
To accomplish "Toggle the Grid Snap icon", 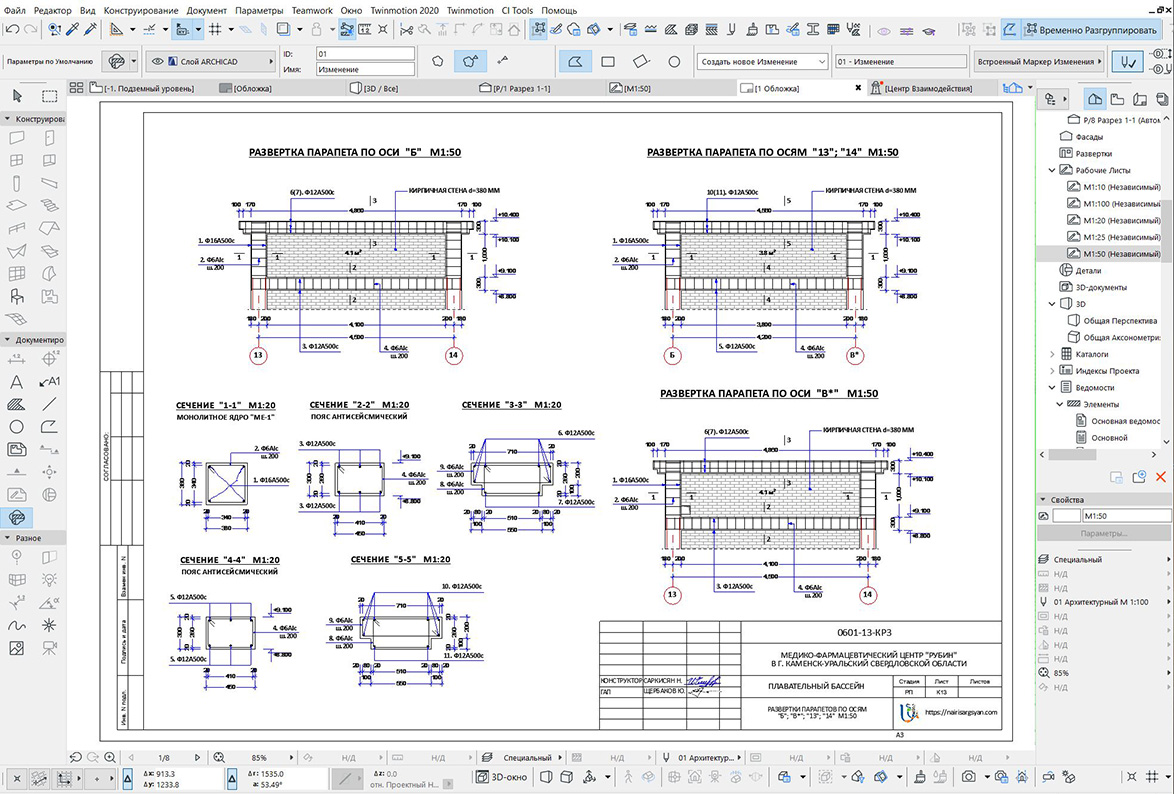I will click(215, 29).
